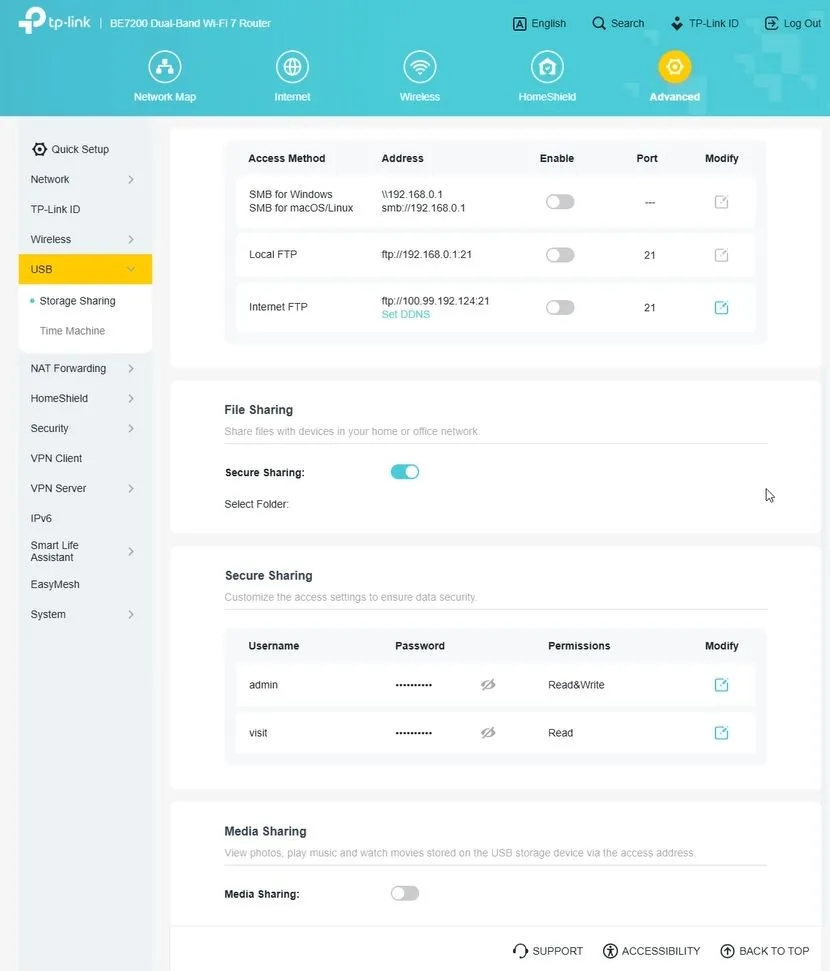Image resolution: width=830 pixels, height=971 pixels.
Task: Select VPN Client in the sidebar
Action: click(x=56, y=458)
